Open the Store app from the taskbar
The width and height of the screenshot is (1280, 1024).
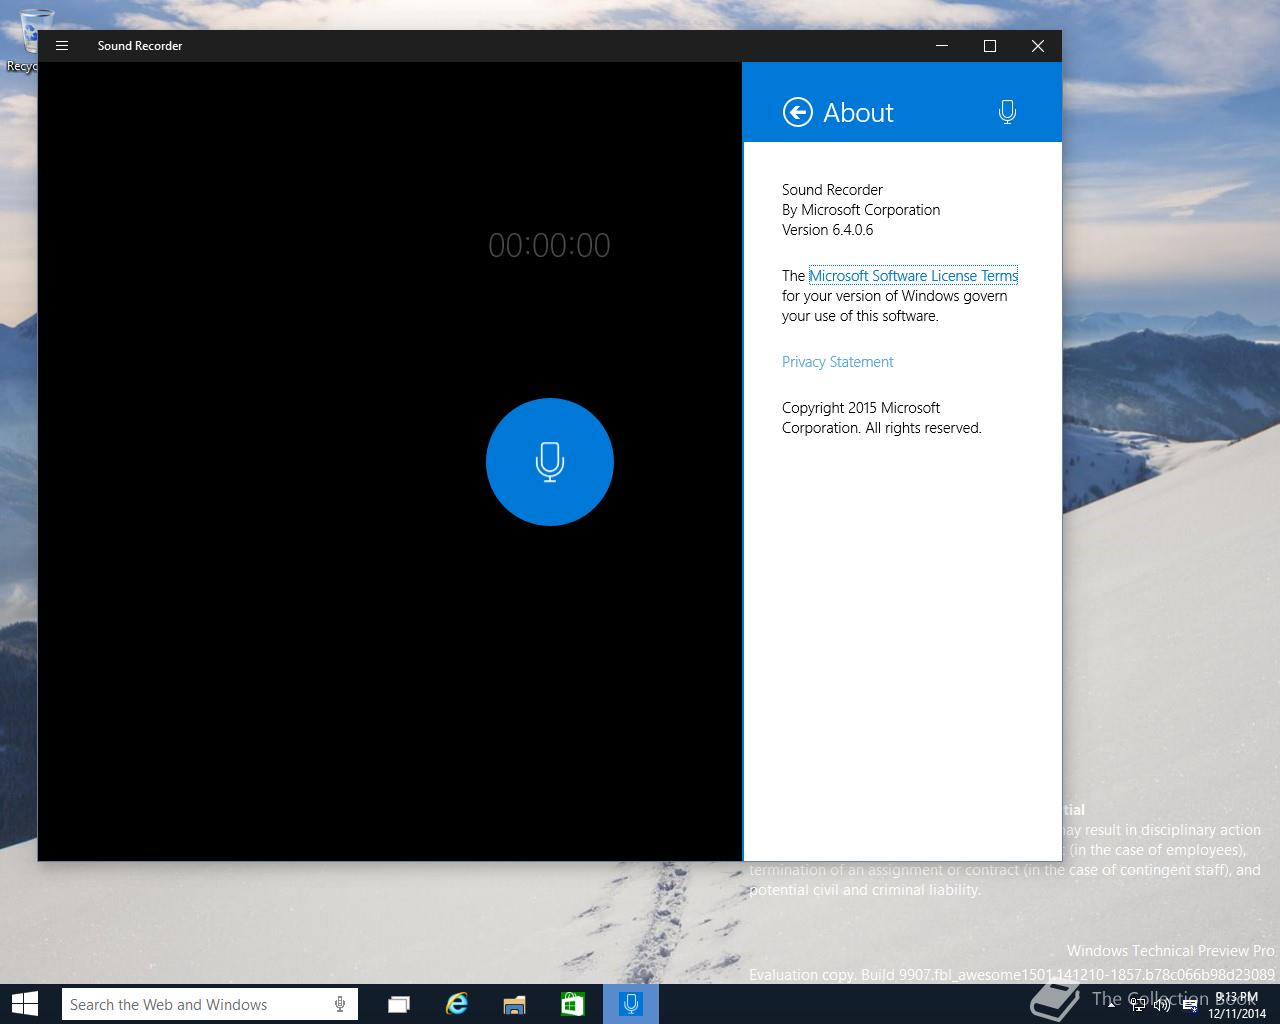click(x=573, y=1004)
